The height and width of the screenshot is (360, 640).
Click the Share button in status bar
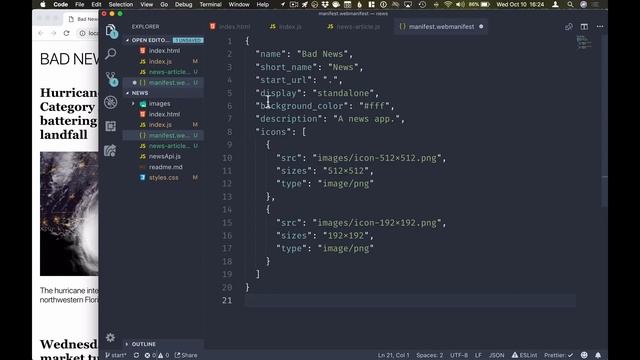[x=186, y=355]
